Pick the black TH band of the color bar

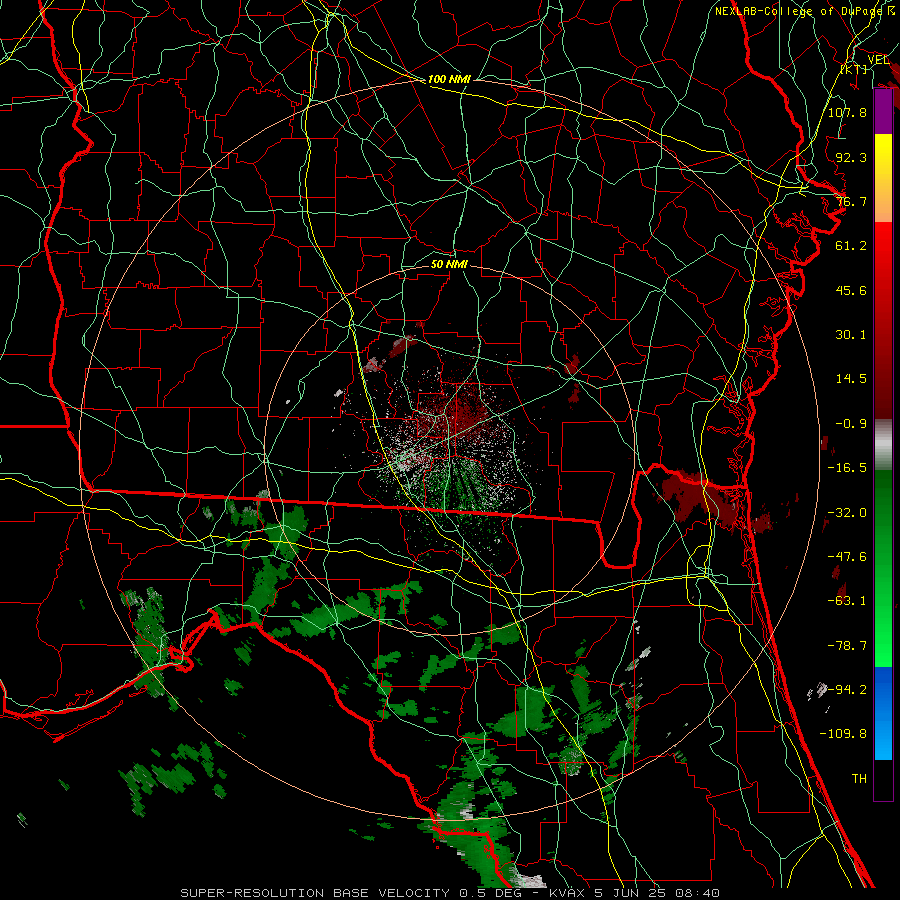pyautogui.click(x=883, y=780)
